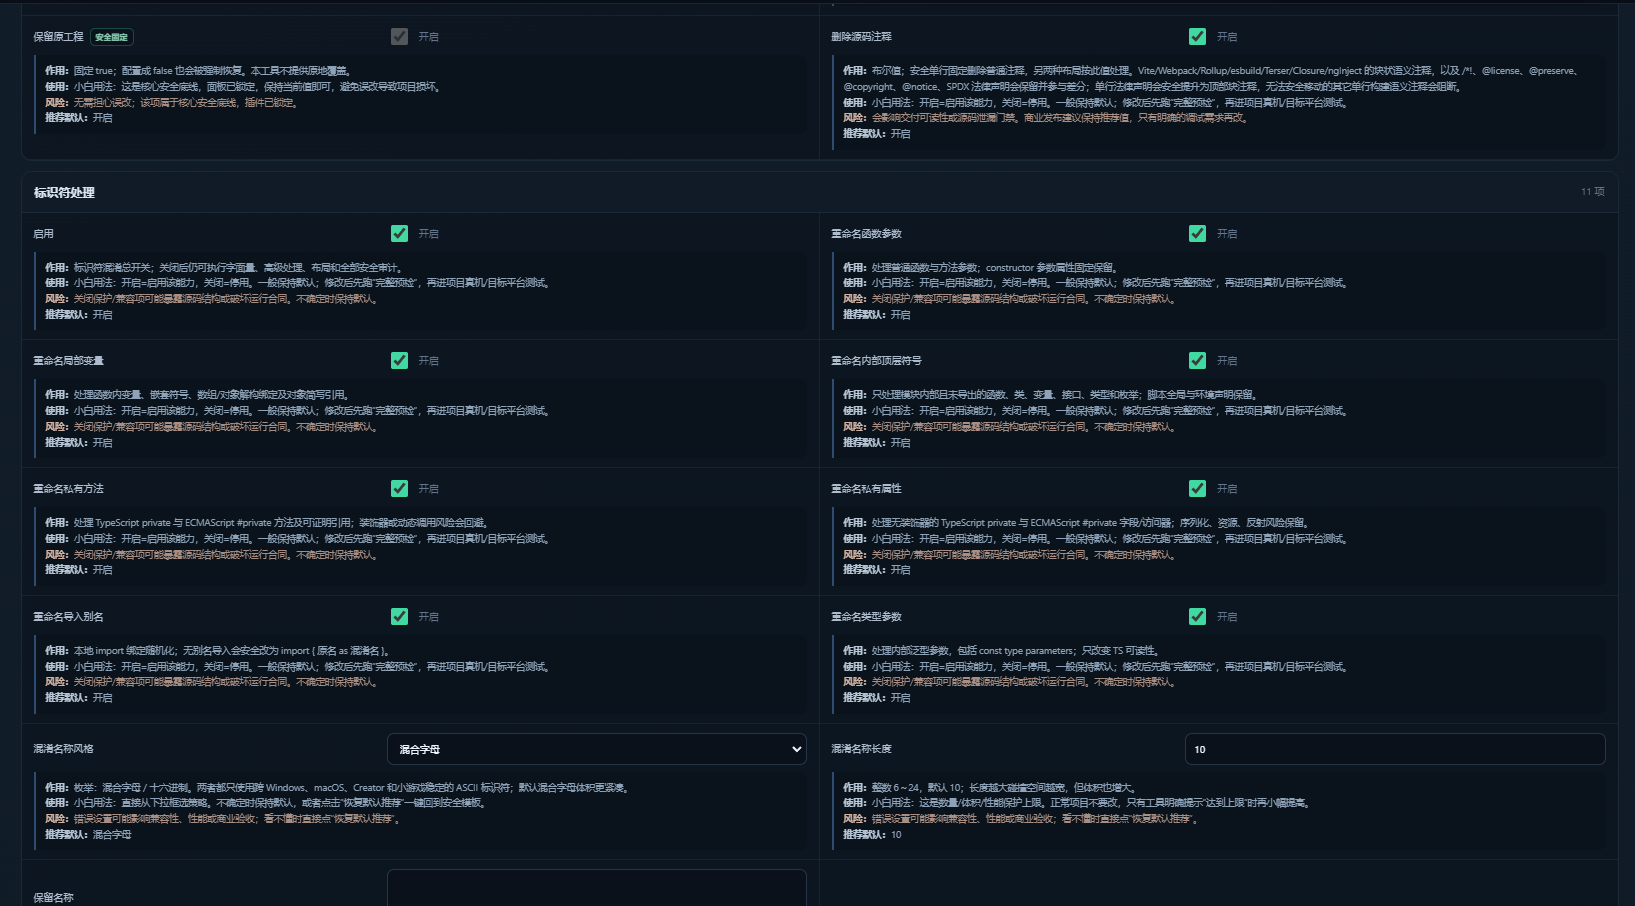Click the 保留名称 text area

tap(597, 888)
